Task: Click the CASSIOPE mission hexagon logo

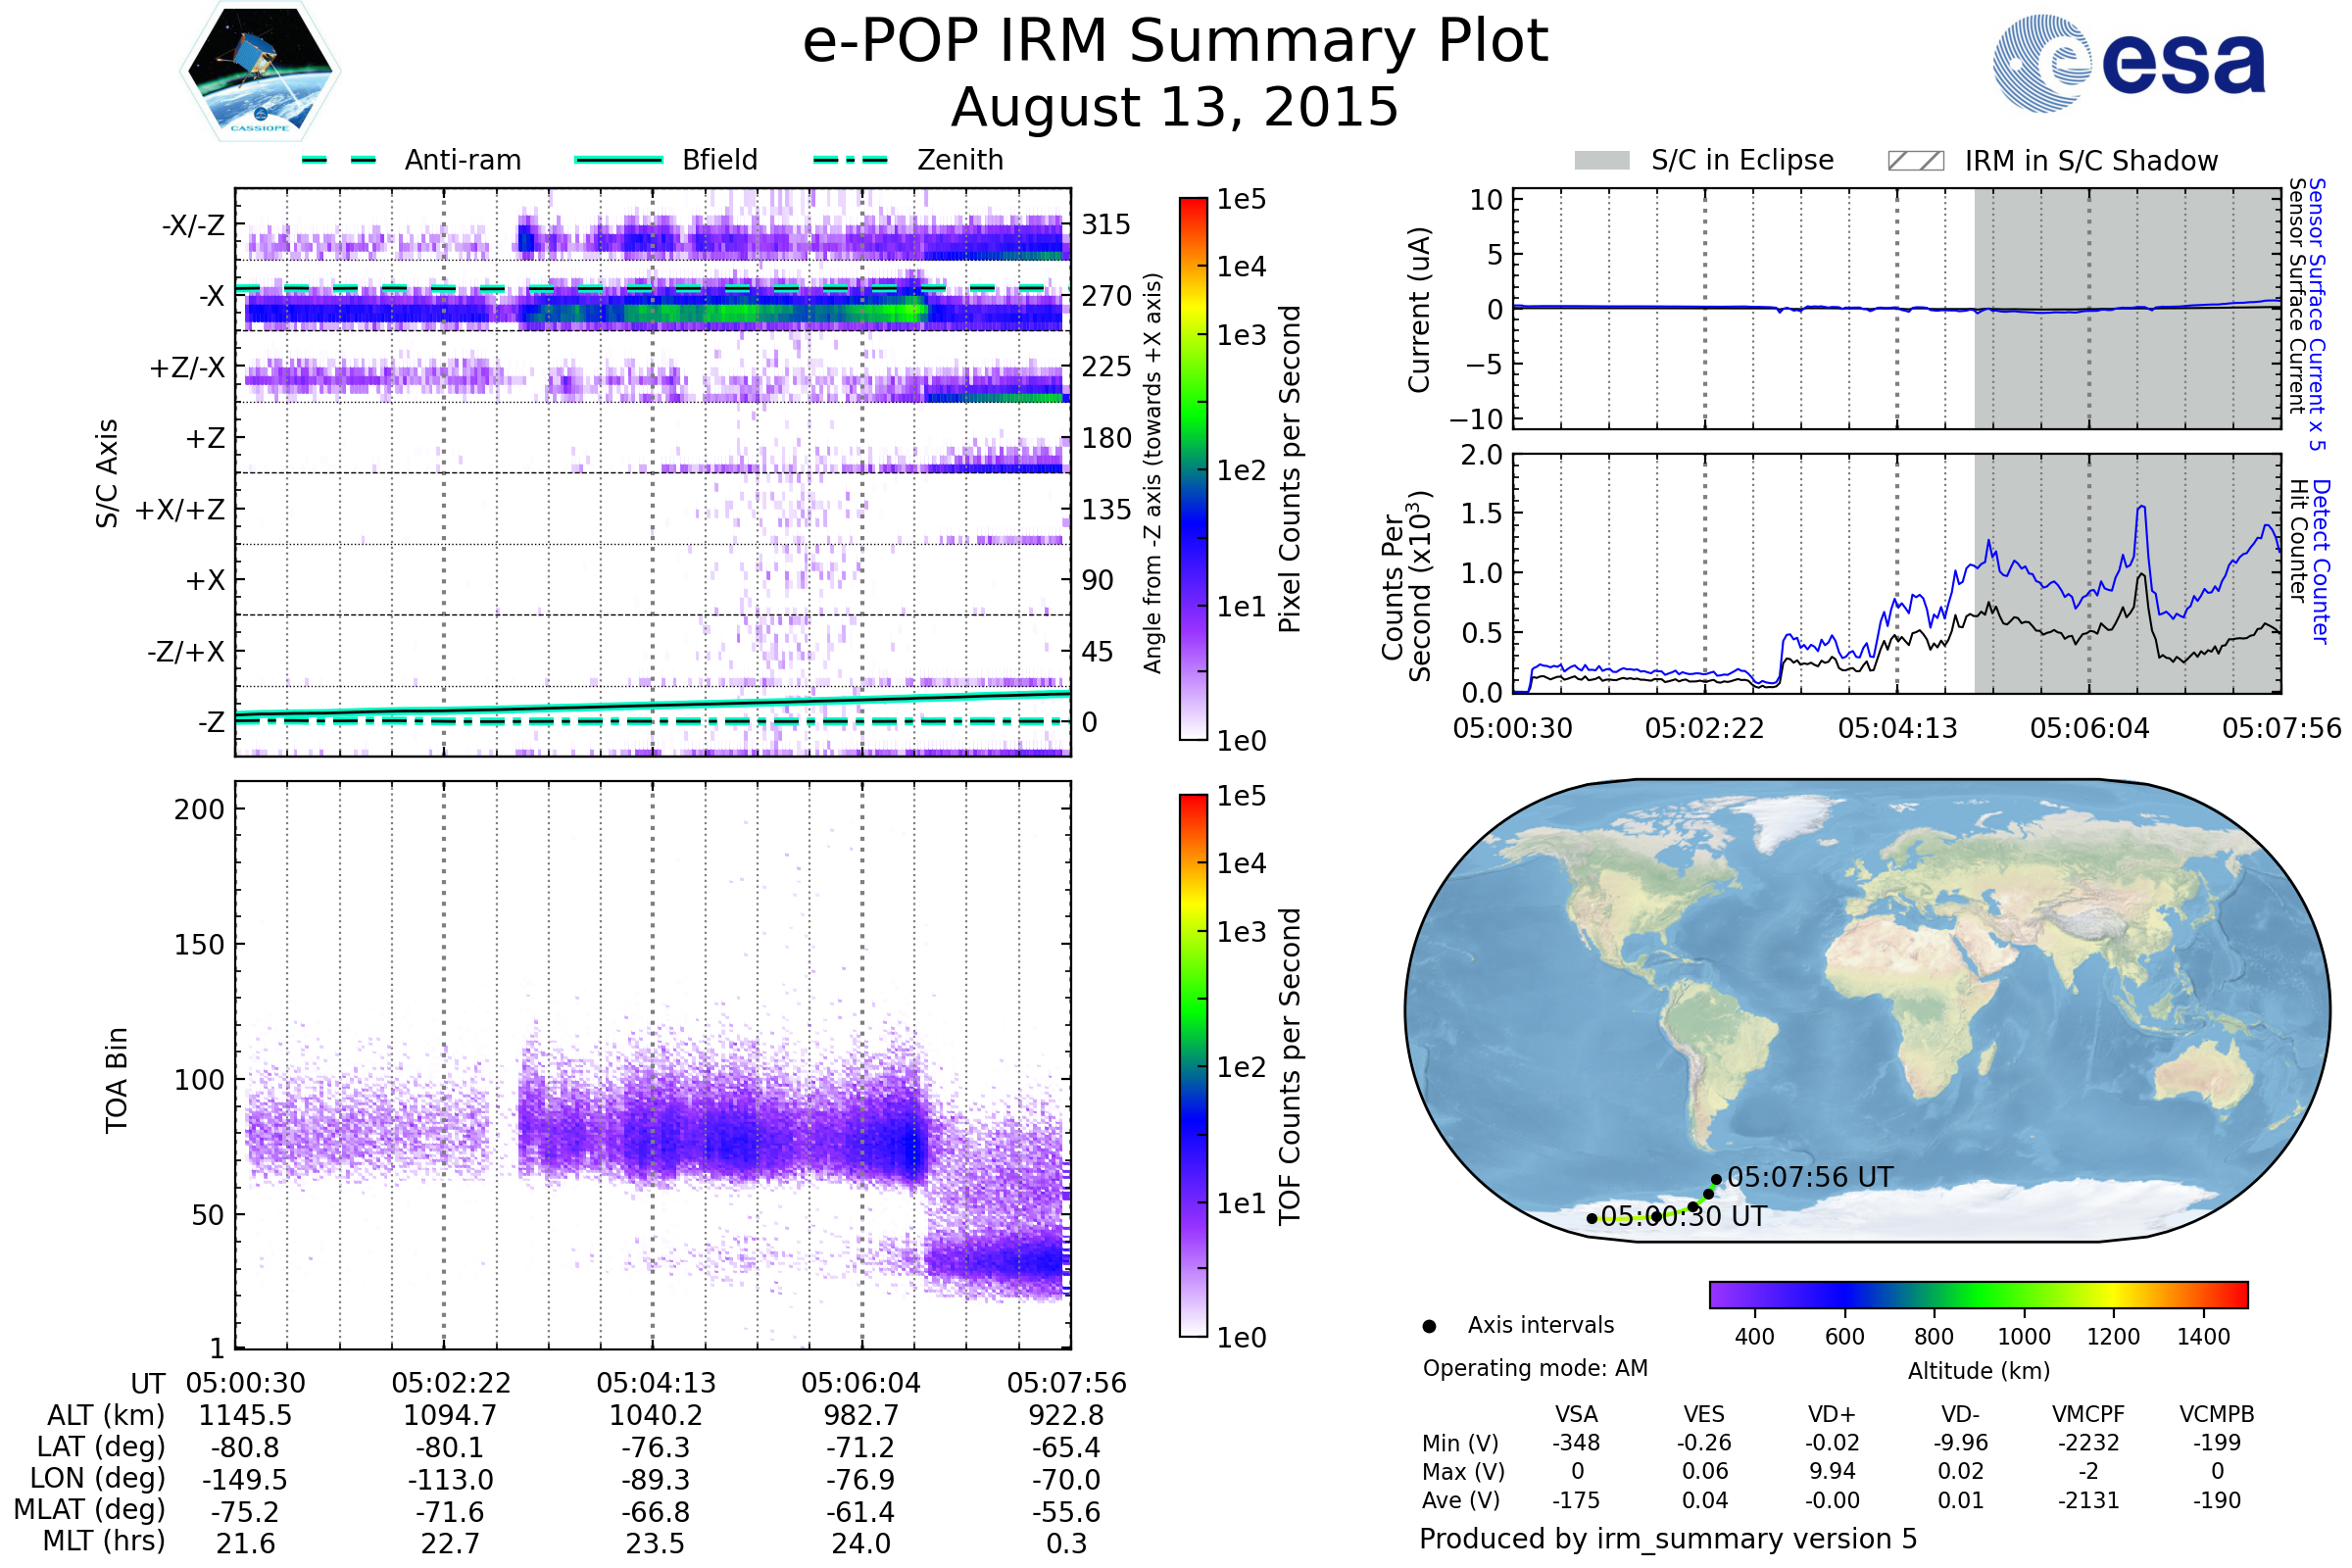Action: (260, 72)
